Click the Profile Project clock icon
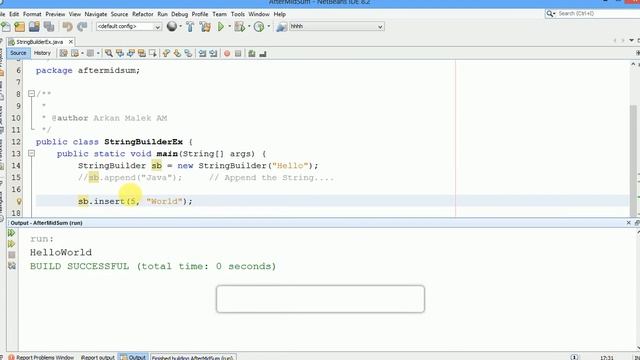This screenshot has height=360, width=640. (x=259, y=27)
